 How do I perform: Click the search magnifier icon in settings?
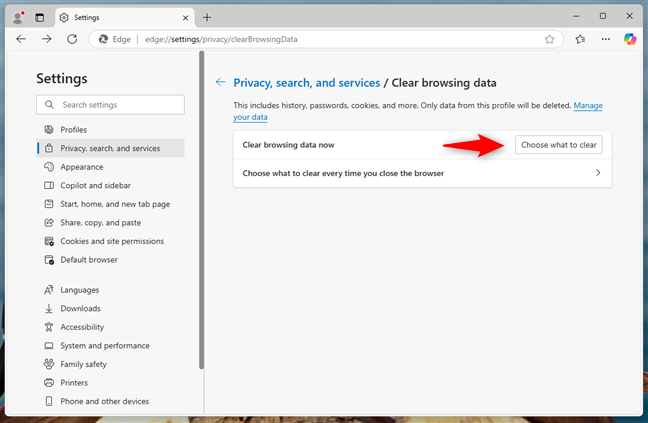(x=49, y=105)
